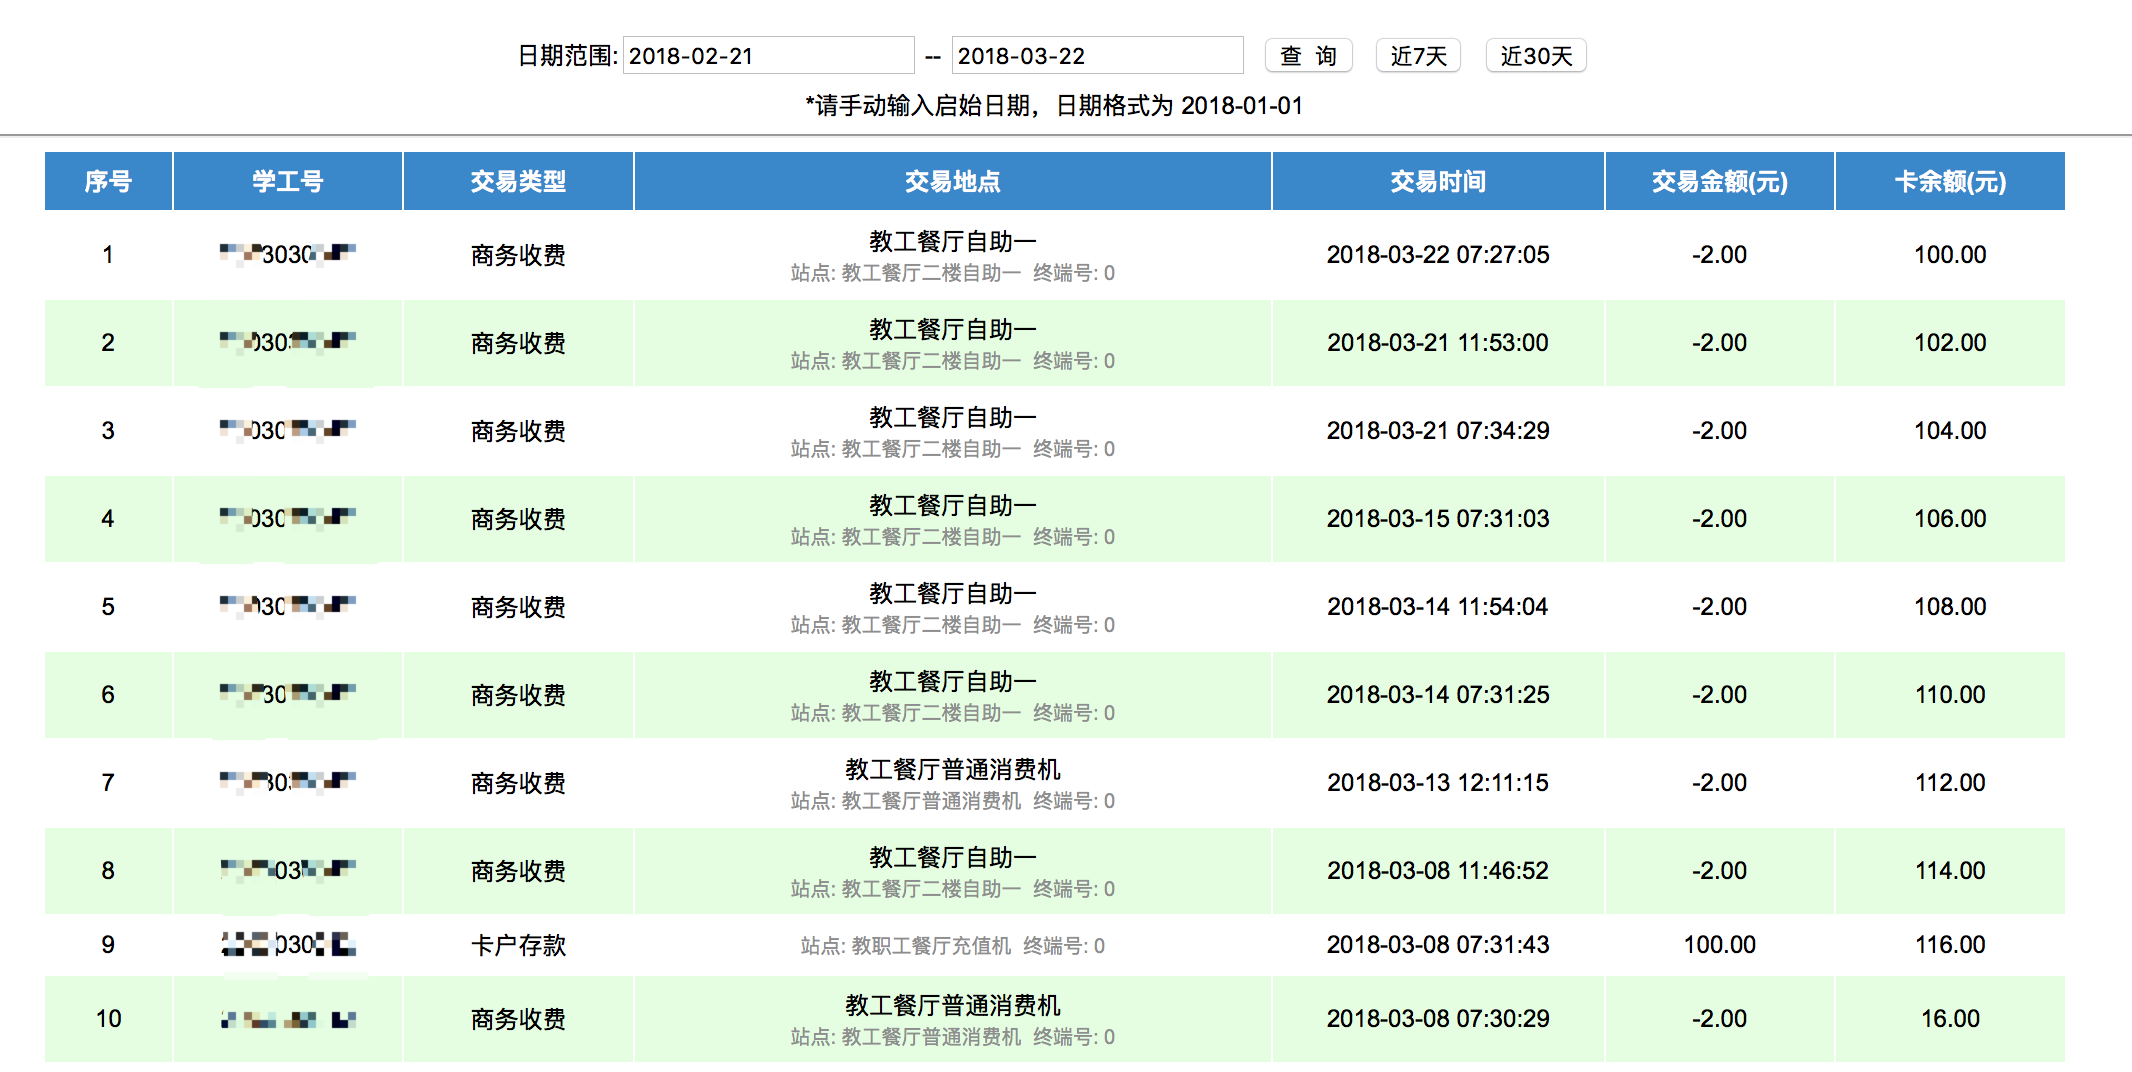Click the 100.00 deposit amount in row 9
Viewport: 2132px width, 1072px height.
(1719, 945)
